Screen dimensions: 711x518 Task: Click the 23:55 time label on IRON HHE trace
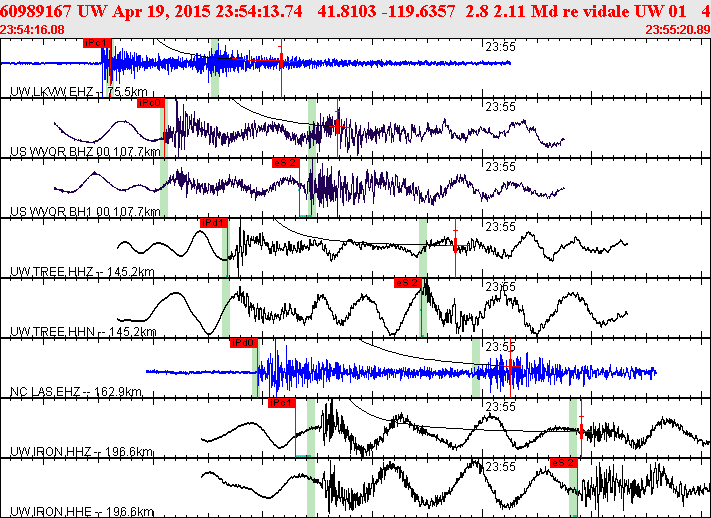[501, 466]
